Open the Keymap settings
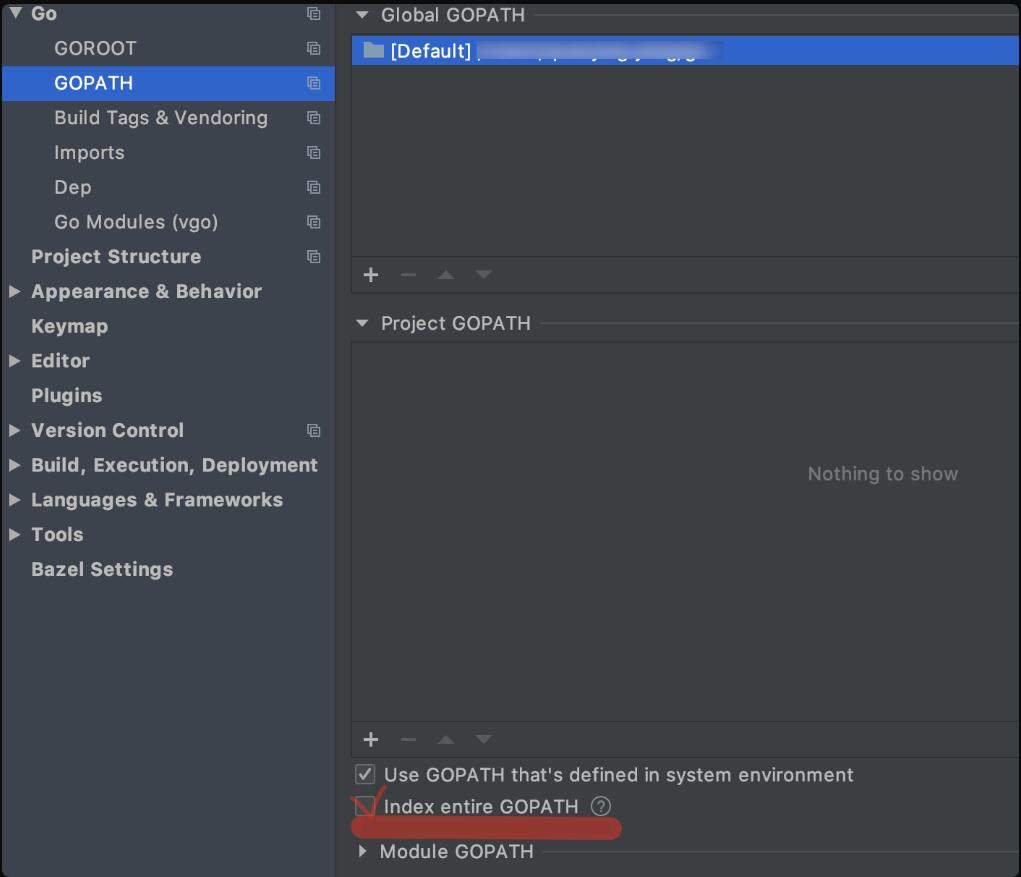 click(69, 326)
